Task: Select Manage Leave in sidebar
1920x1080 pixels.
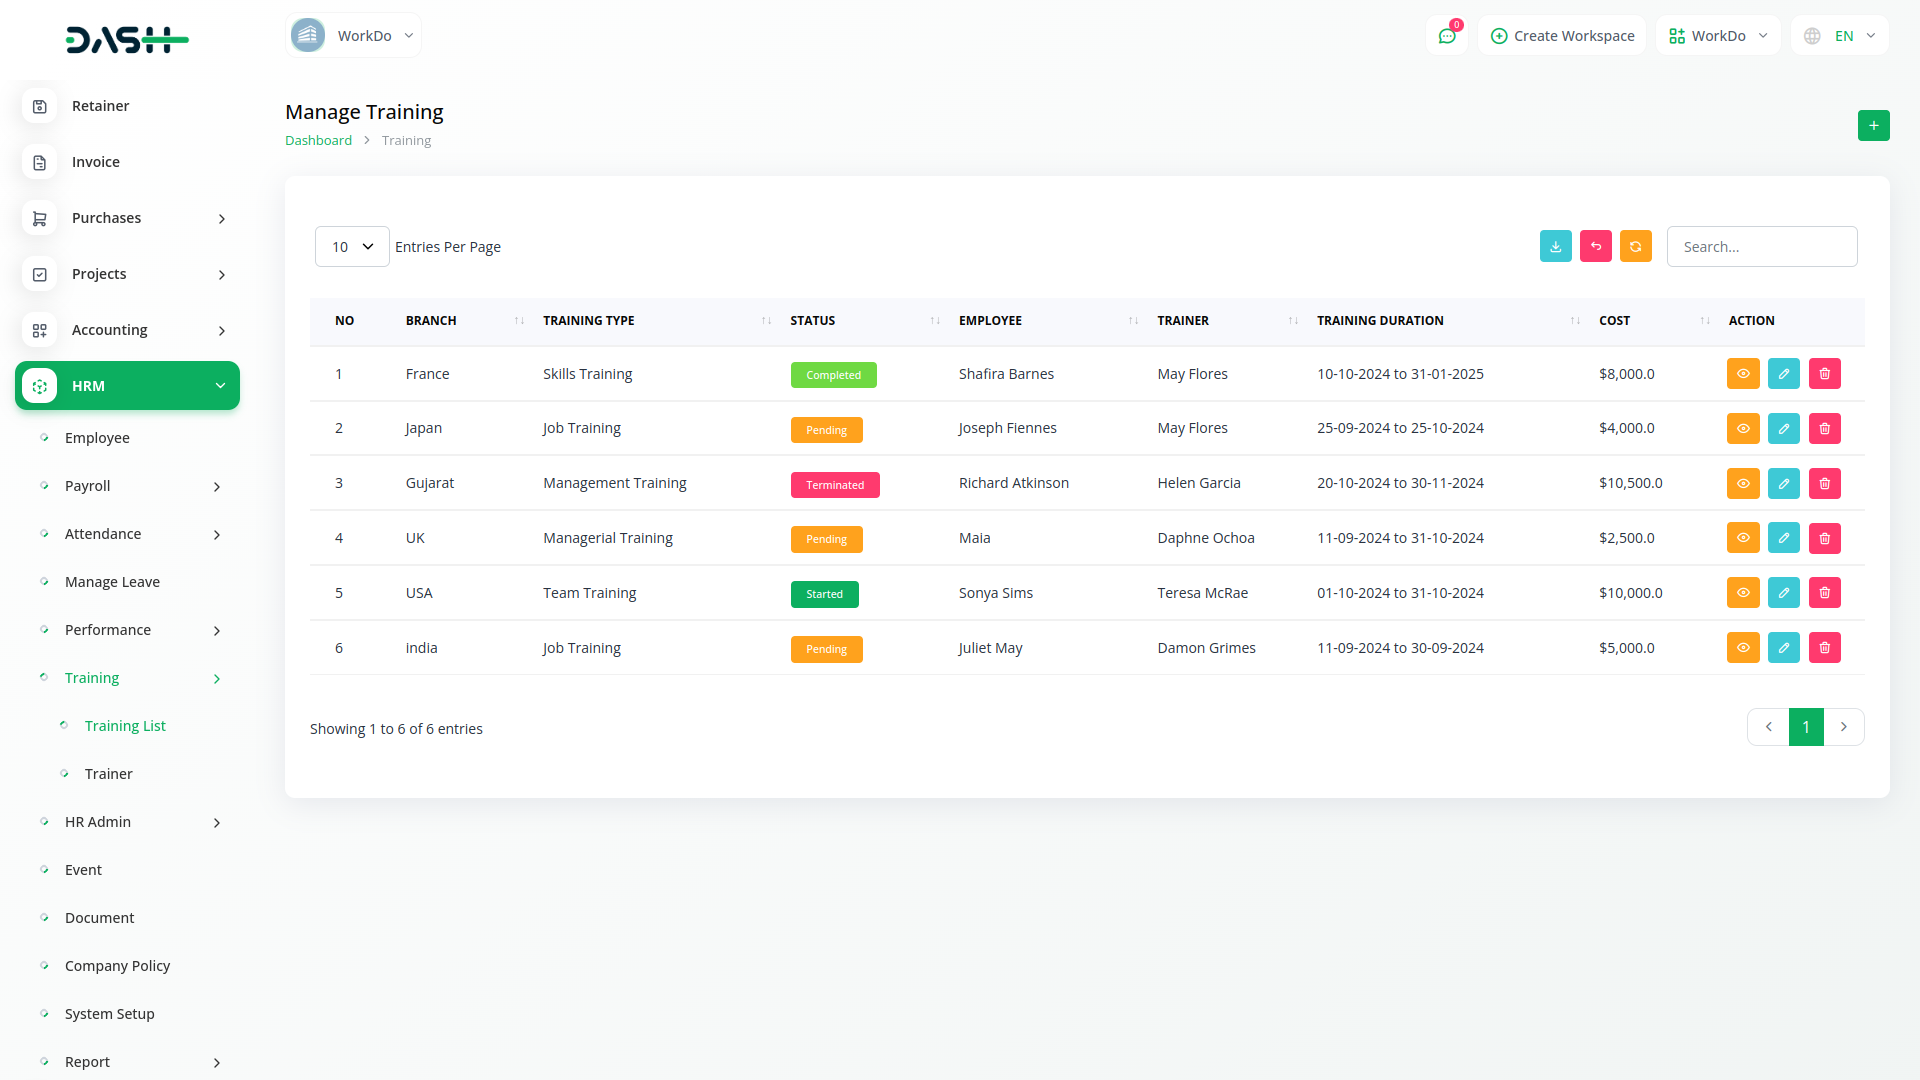Action: coord(112,582)
